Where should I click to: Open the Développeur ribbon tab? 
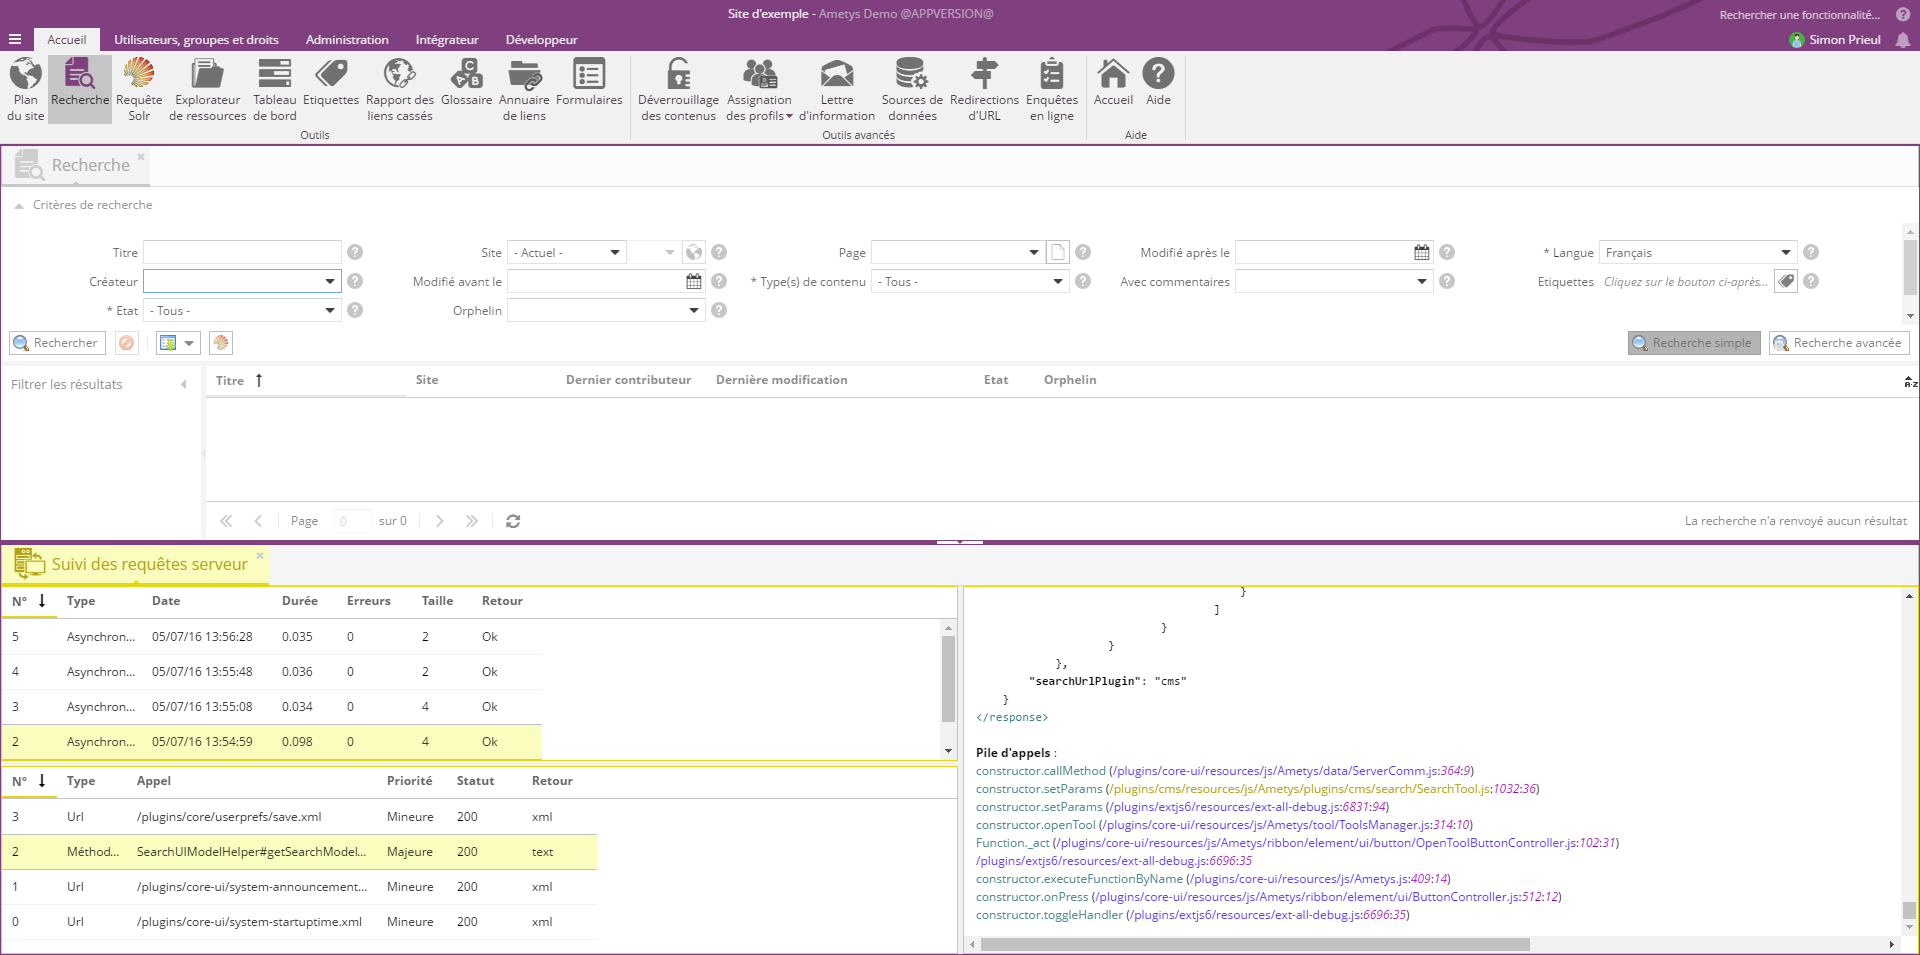[x=541, y=40]
